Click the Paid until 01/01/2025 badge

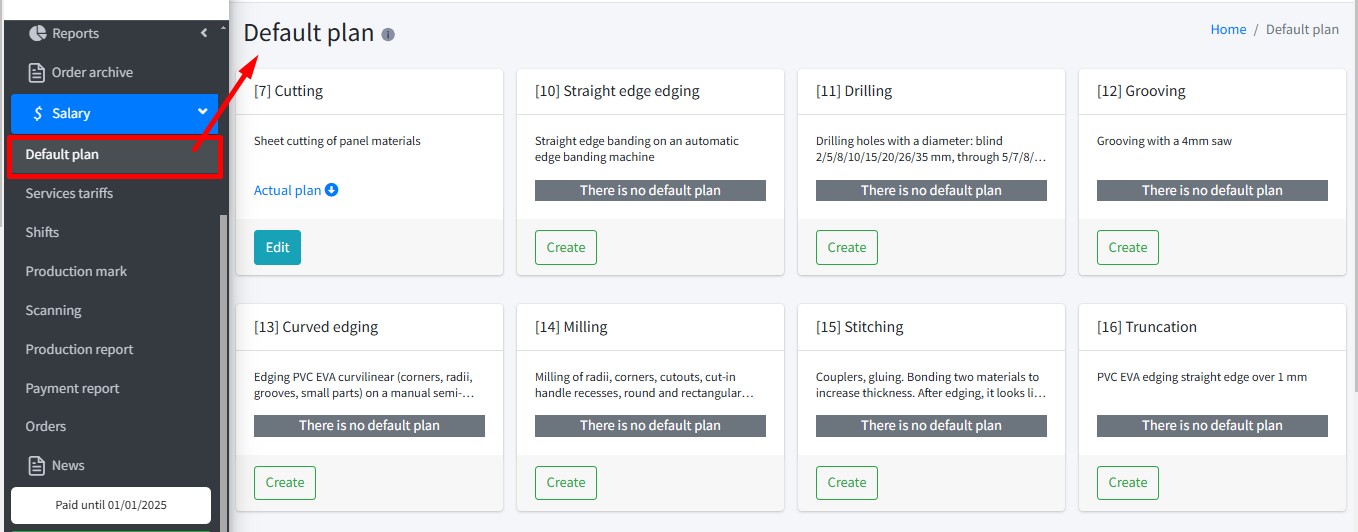tap(110, 505)
